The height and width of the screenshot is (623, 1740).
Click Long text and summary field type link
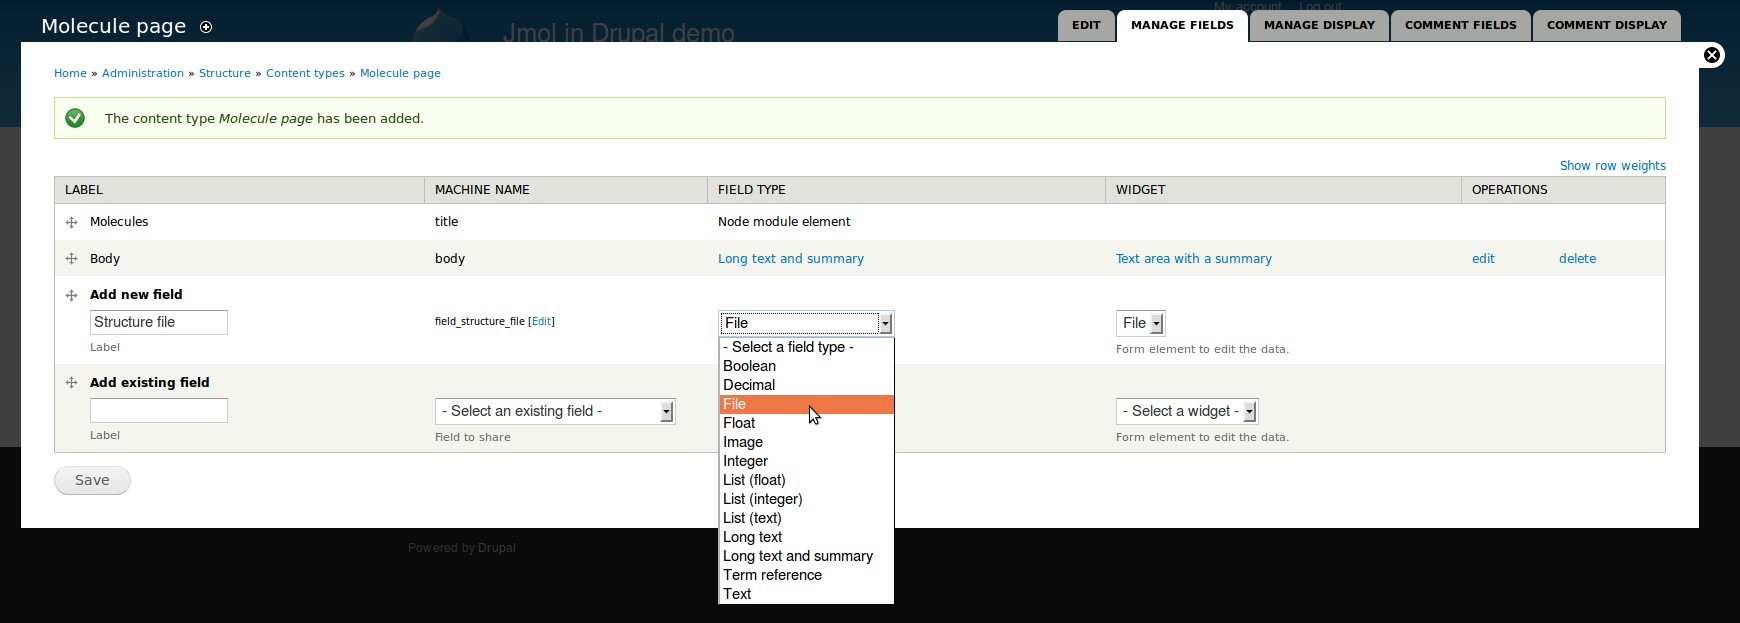click(x=791, y=259)
